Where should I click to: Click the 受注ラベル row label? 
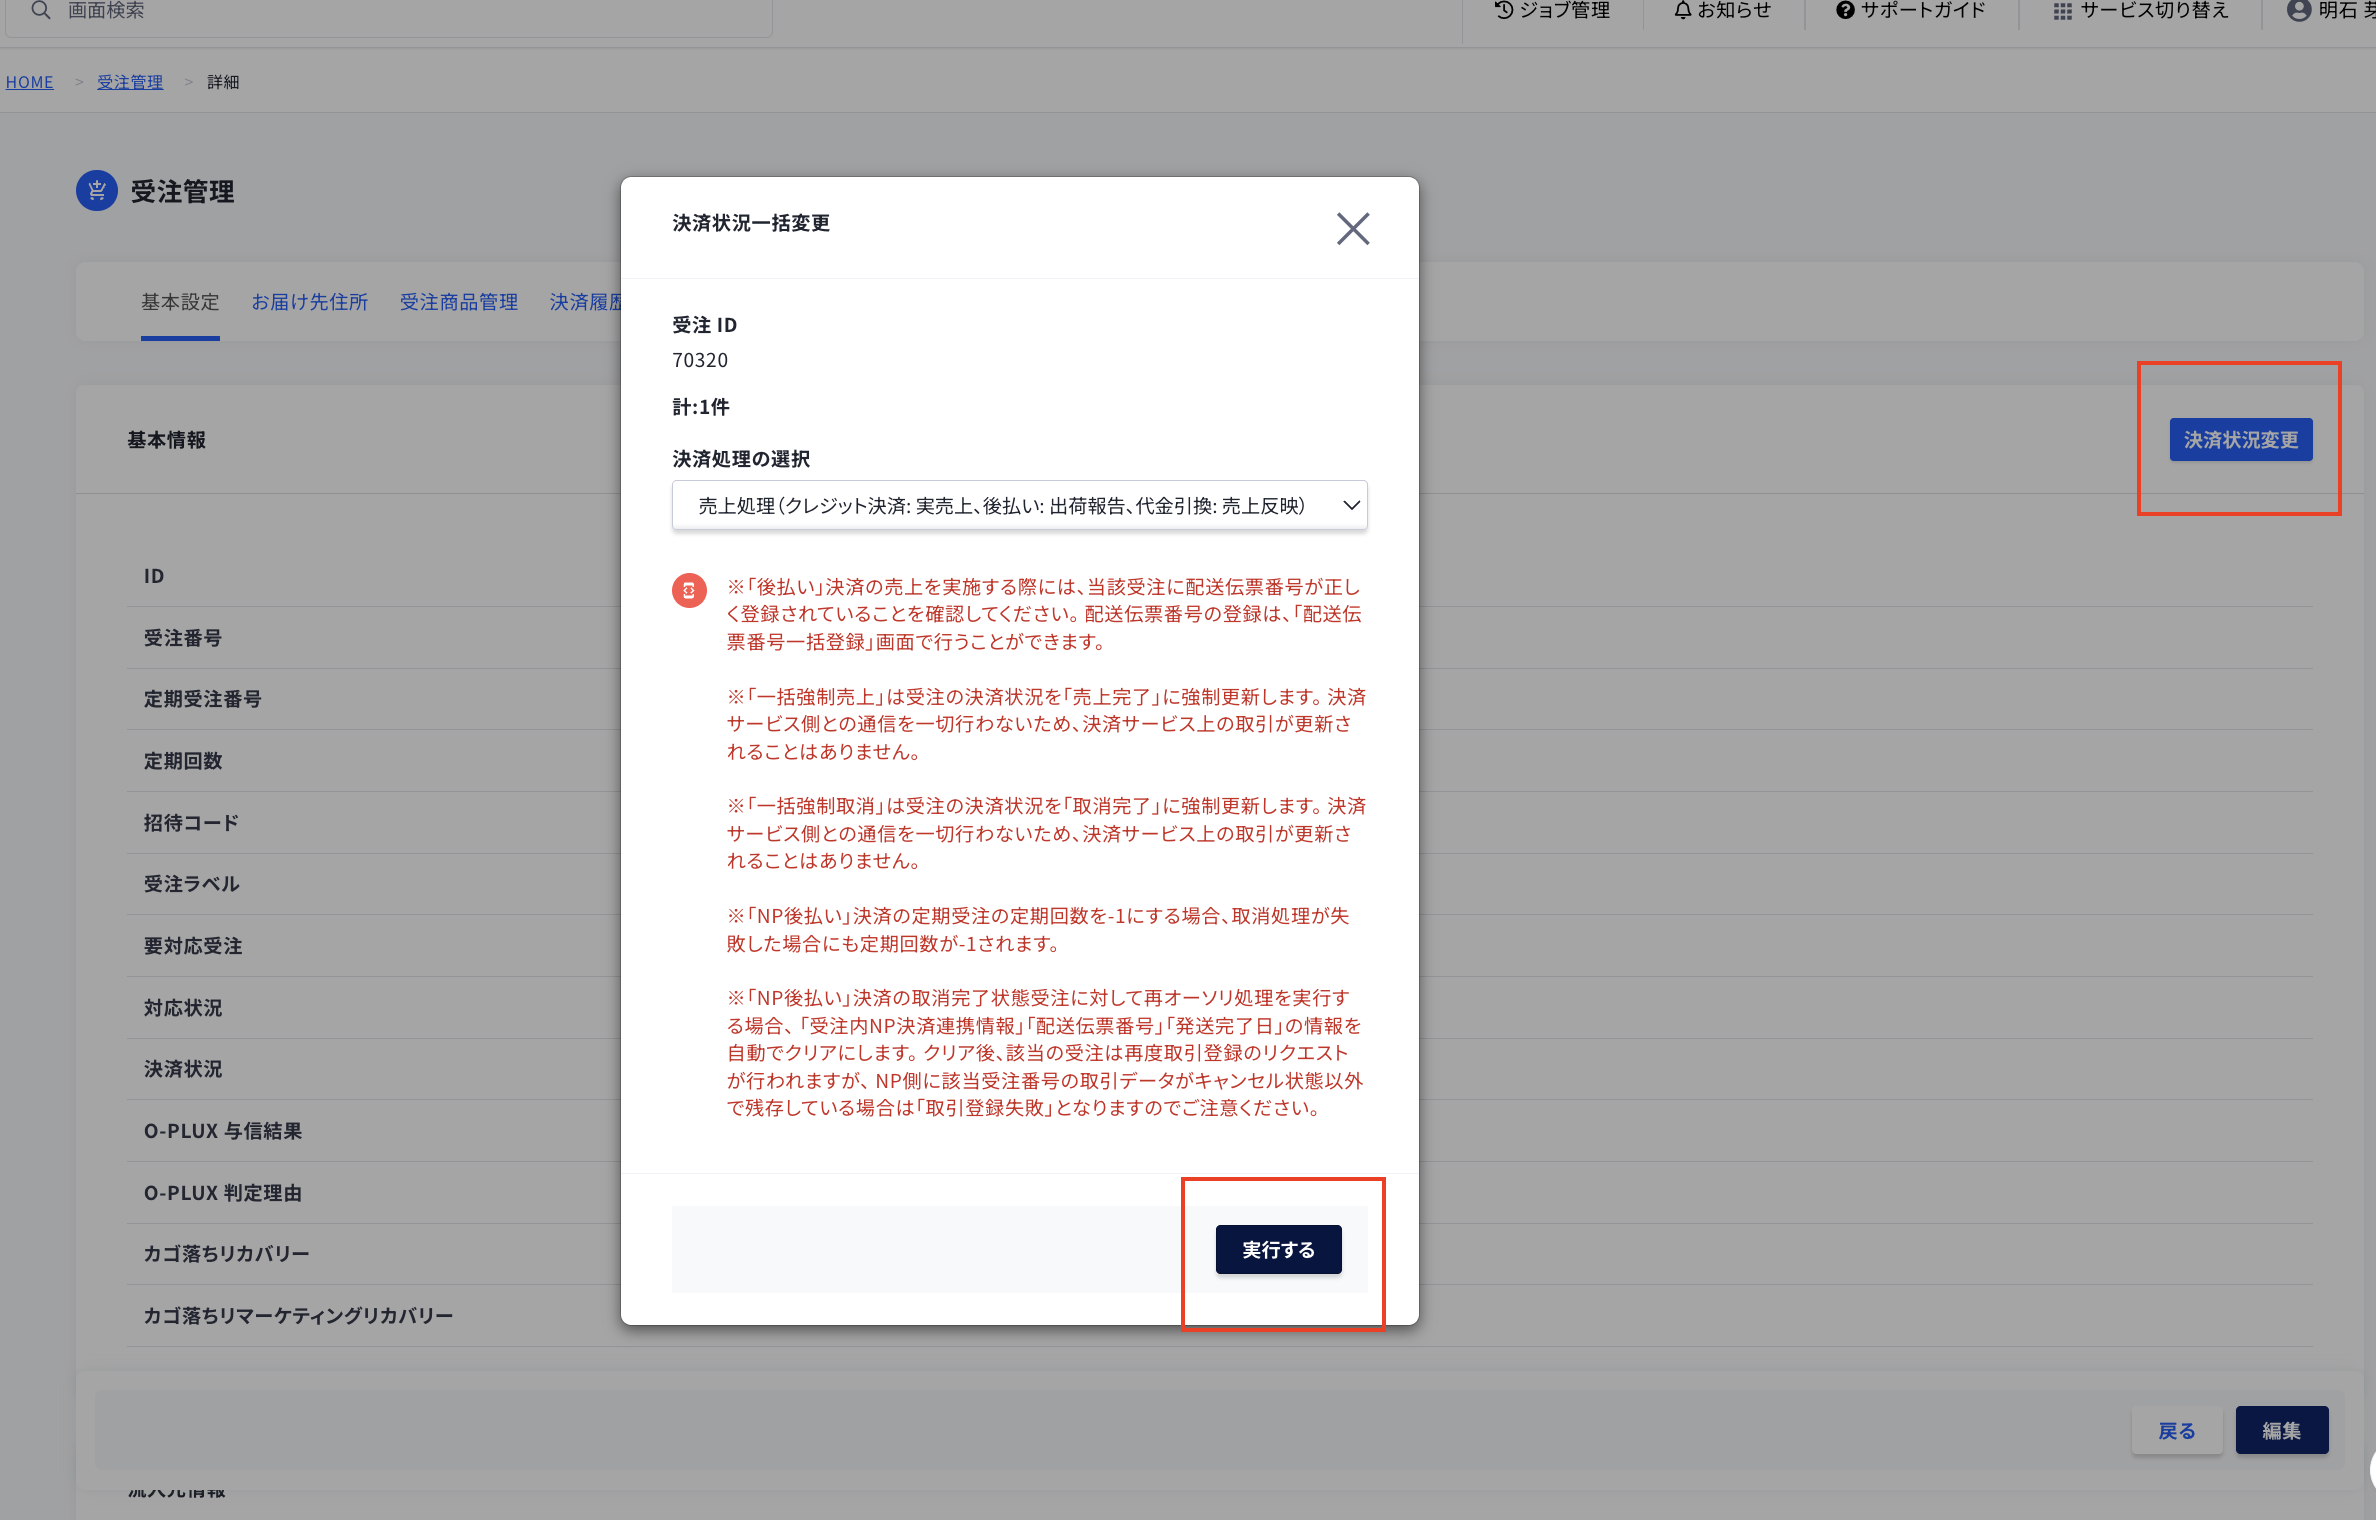pos(192,884)
